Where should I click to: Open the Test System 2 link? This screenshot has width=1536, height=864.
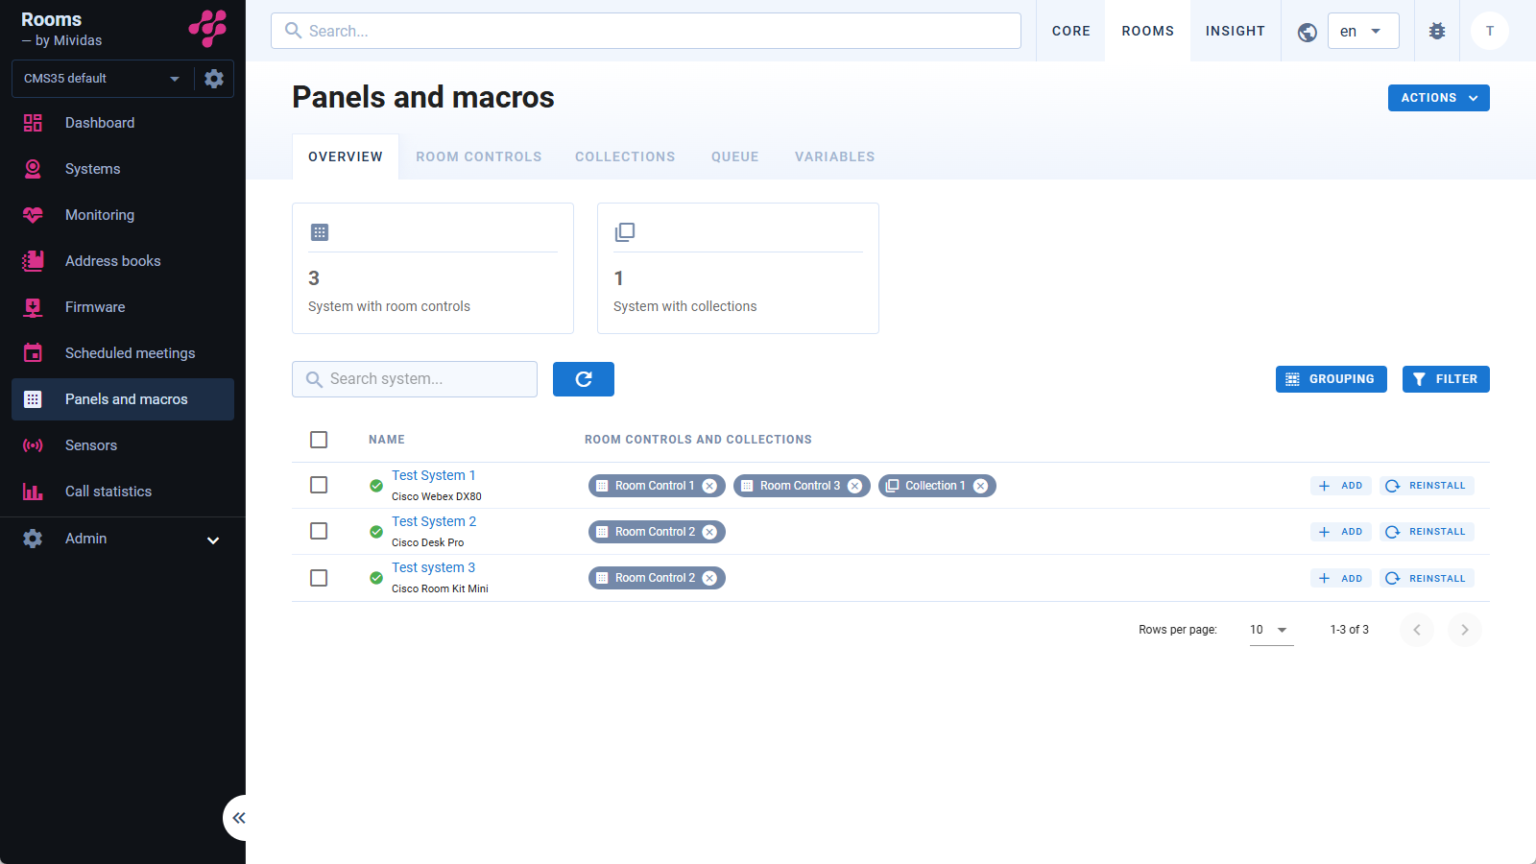(x=434, y=521)
